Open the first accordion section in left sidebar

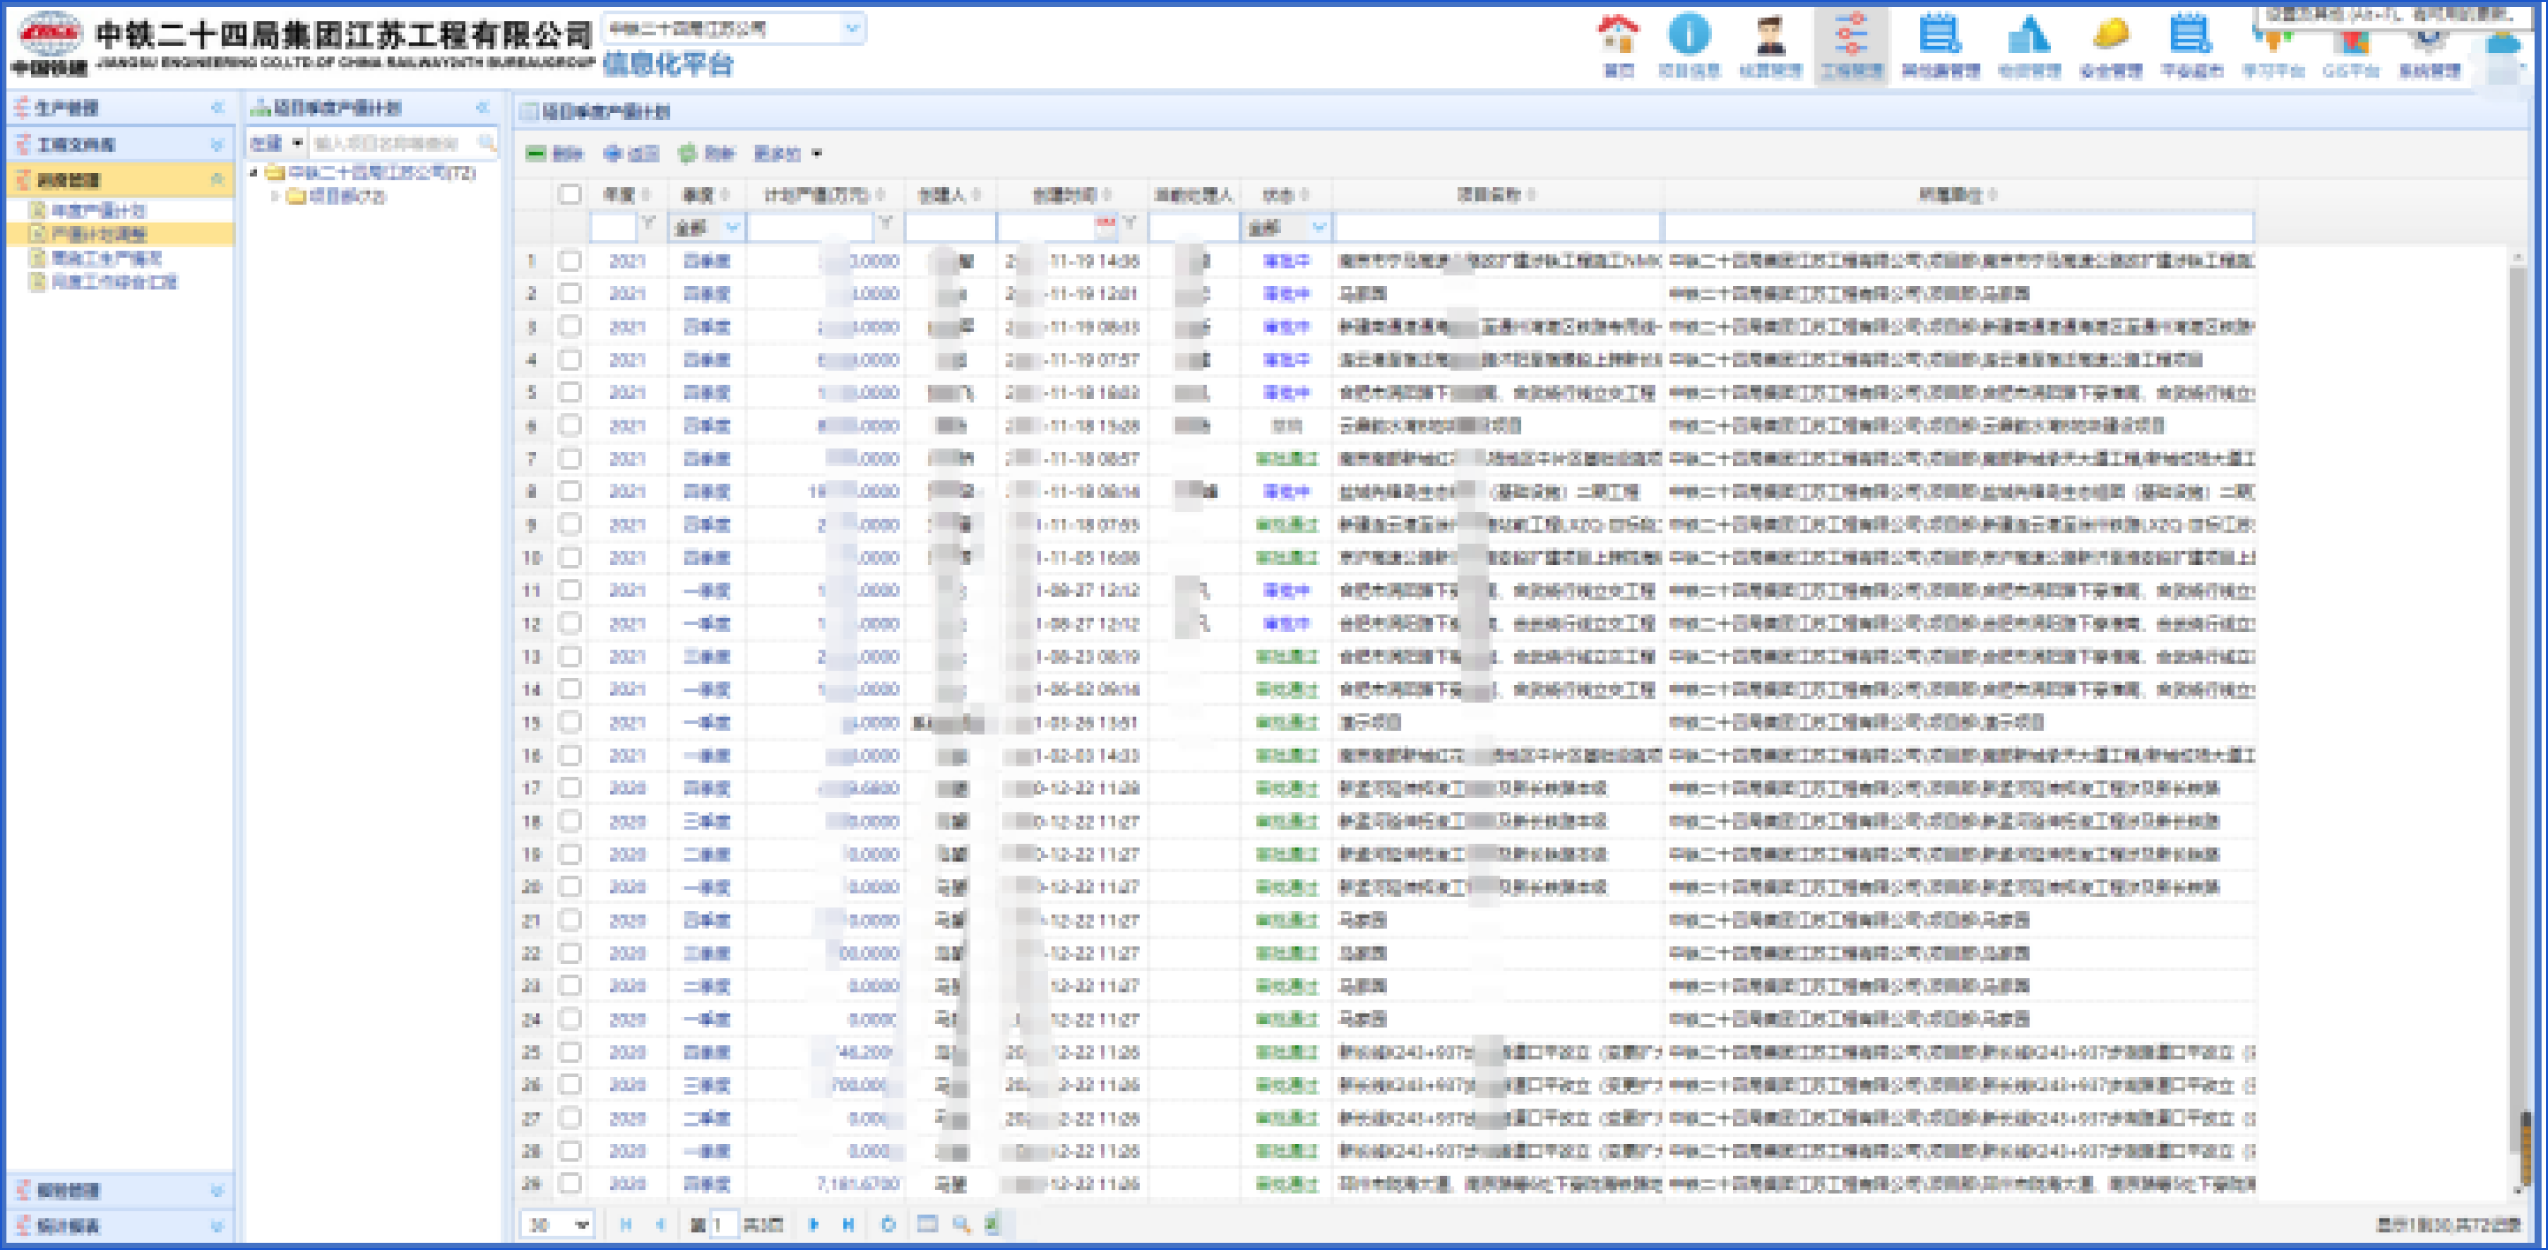click(x=119, y=108)
